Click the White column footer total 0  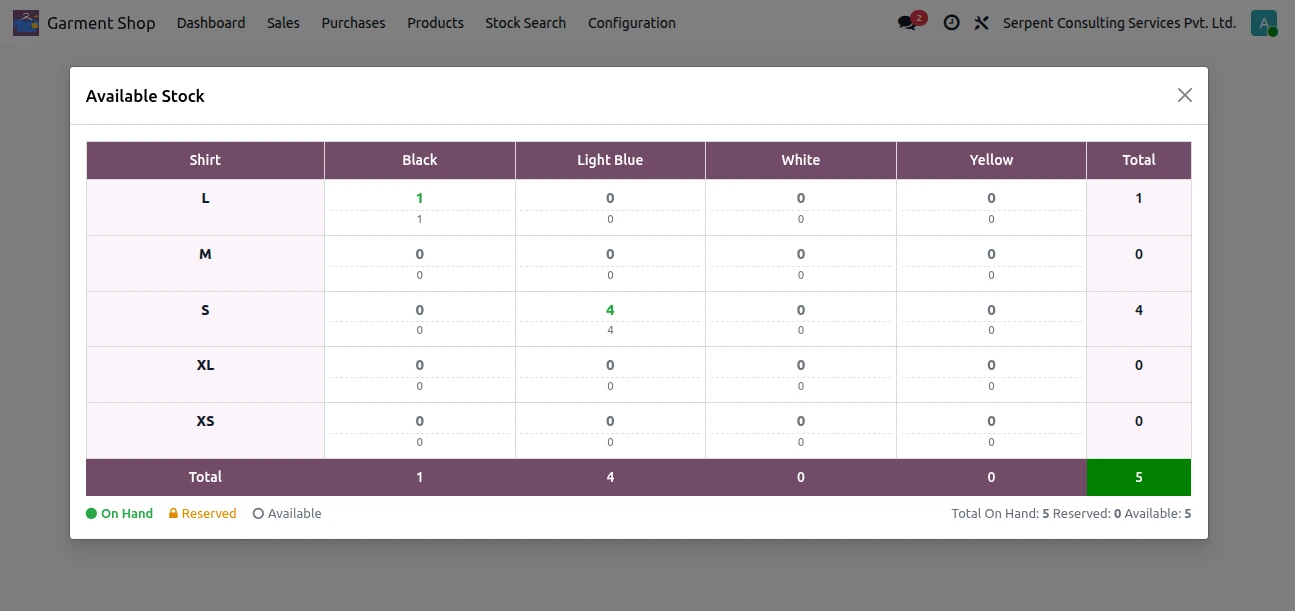pos(801,477)
